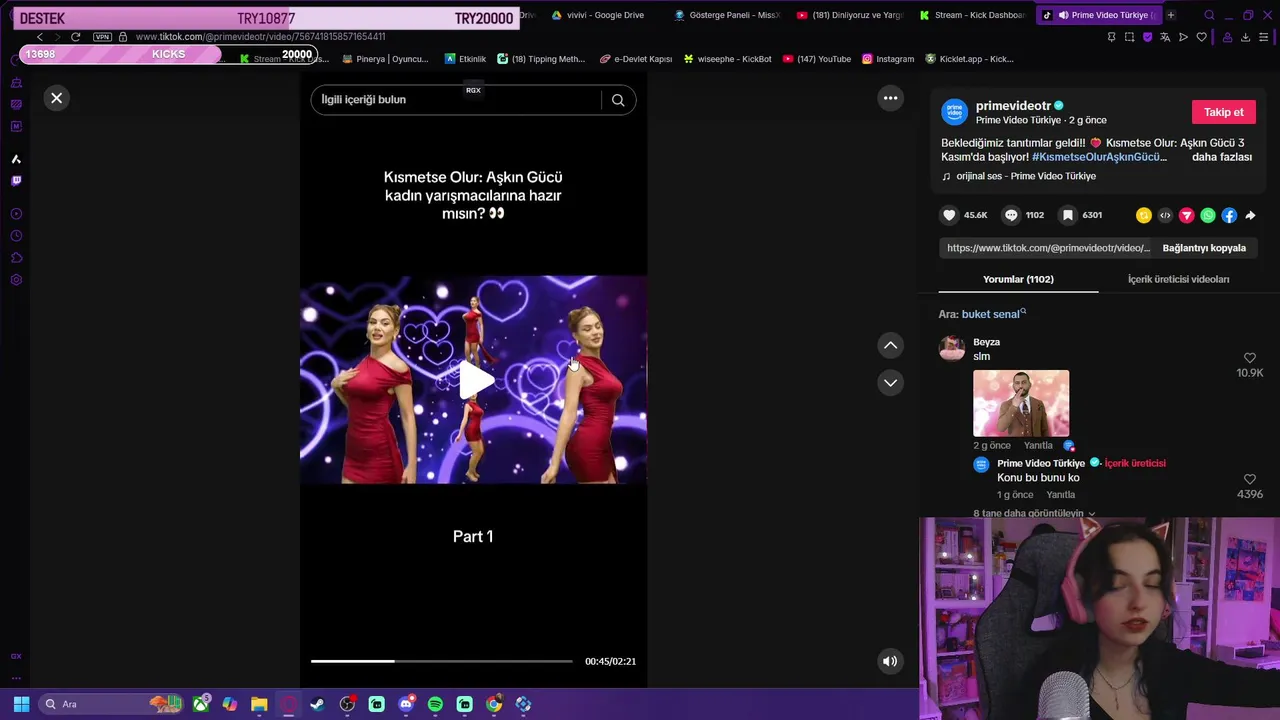
Task: Like Prime Video Türkiye's reply
Action: (x=1249, y=480)
